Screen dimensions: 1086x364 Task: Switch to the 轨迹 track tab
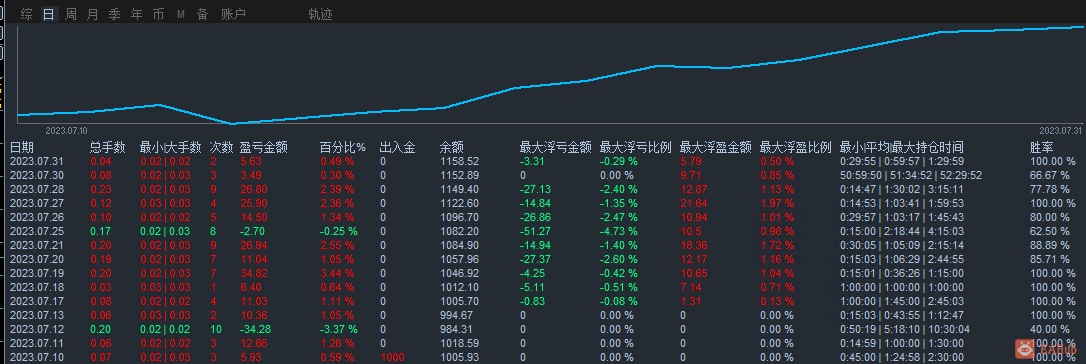(x=321, y=14)
